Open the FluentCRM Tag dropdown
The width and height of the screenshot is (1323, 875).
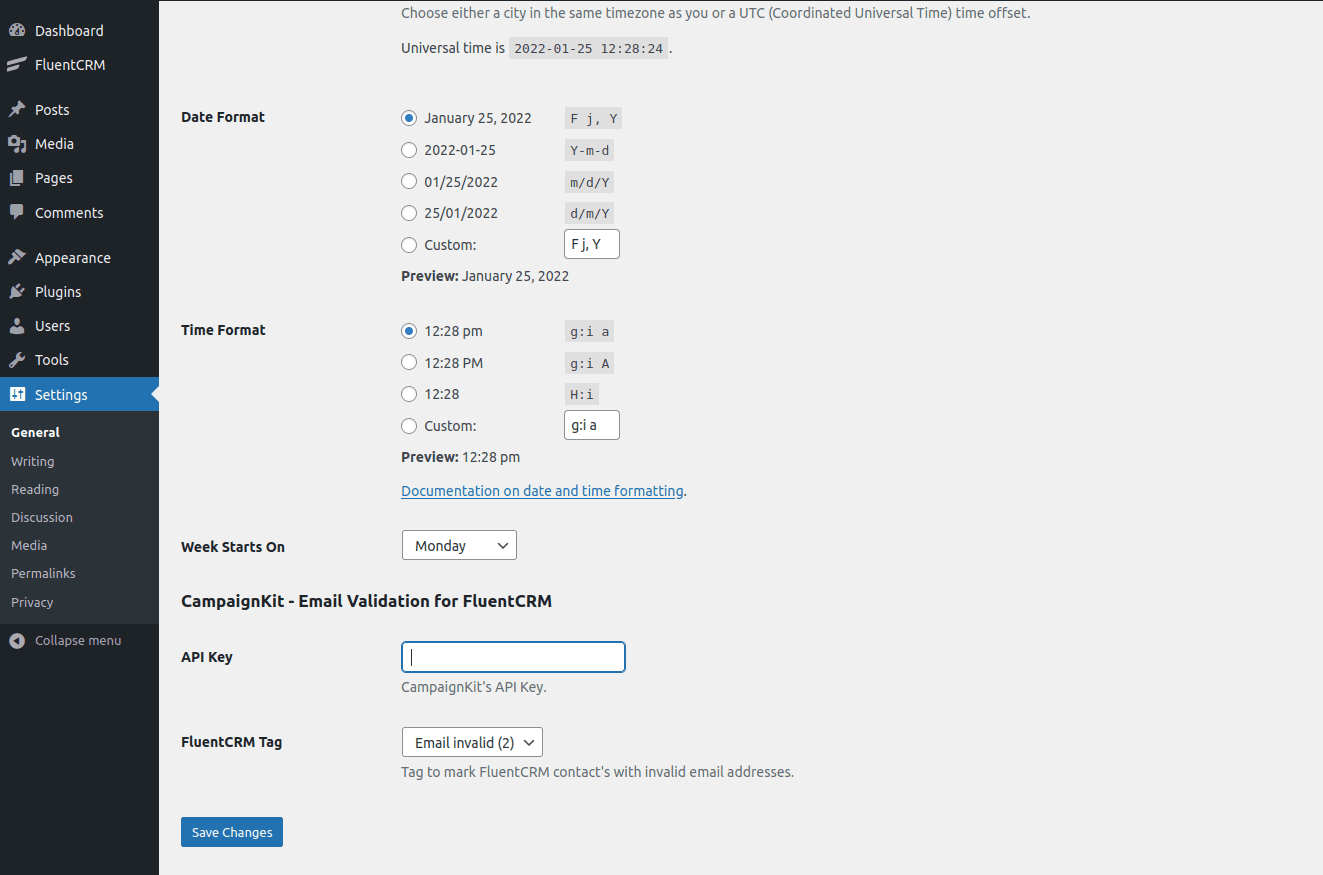tap(471, 742)
